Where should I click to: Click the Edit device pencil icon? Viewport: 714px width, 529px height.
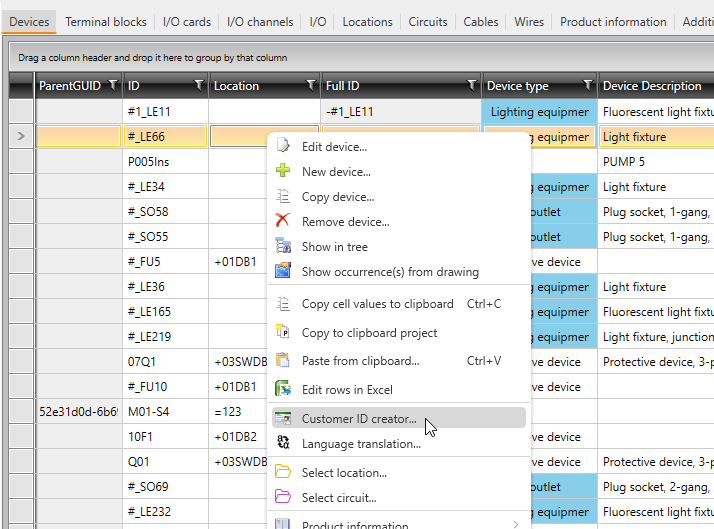click(283, 146)
